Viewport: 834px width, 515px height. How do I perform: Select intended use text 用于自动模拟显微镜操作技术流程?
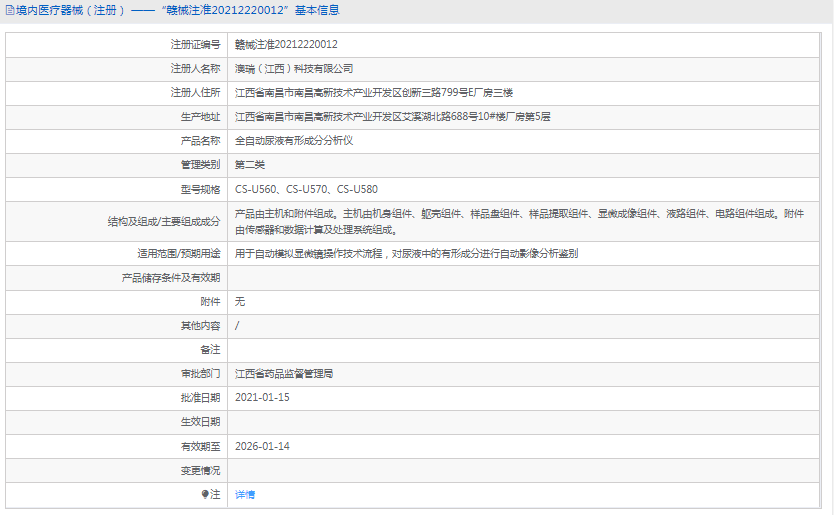[406, 254]
